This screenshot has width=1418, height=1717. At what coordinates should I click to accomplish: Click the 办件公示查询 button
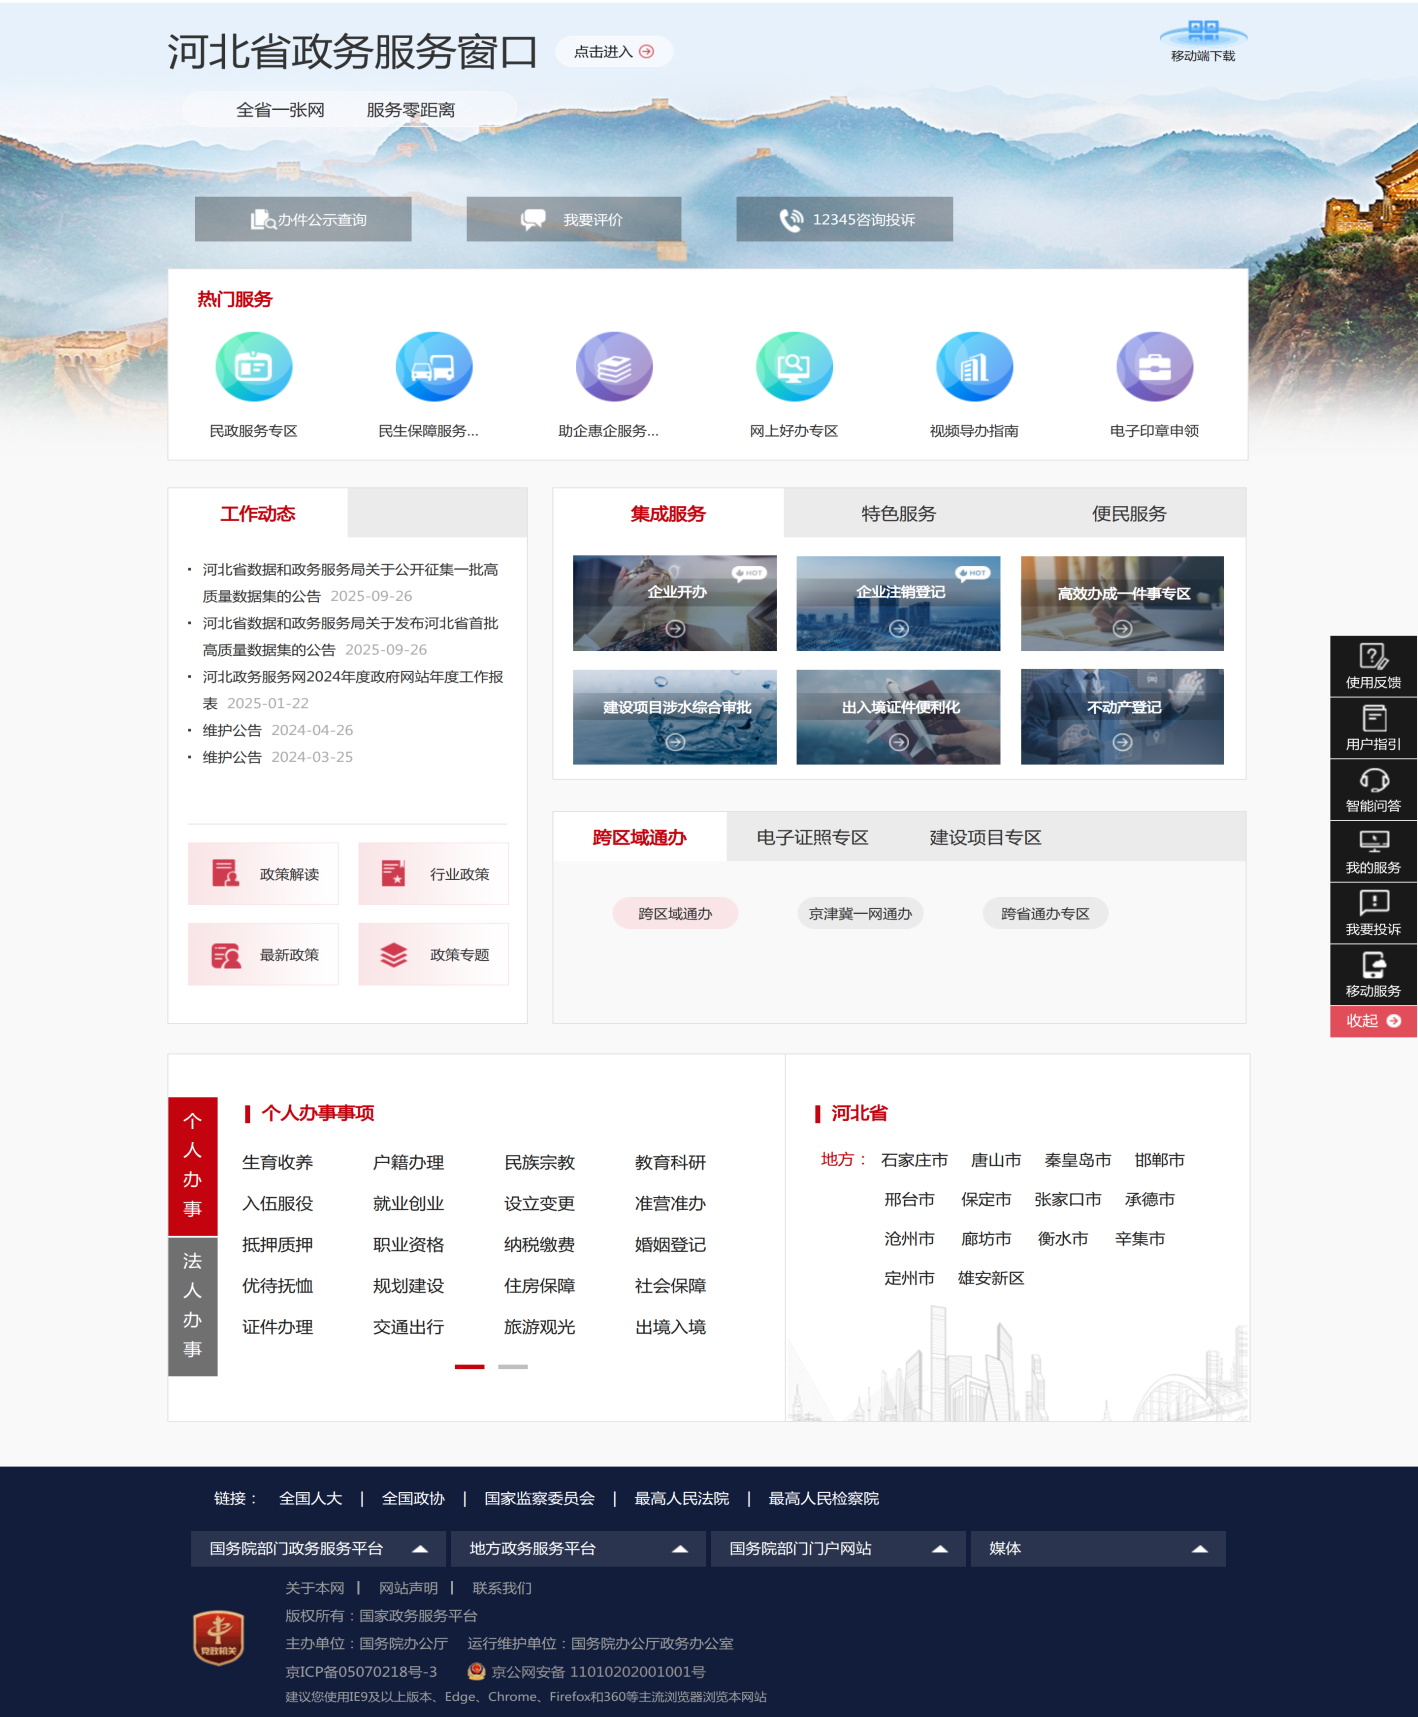pos(303,219)
